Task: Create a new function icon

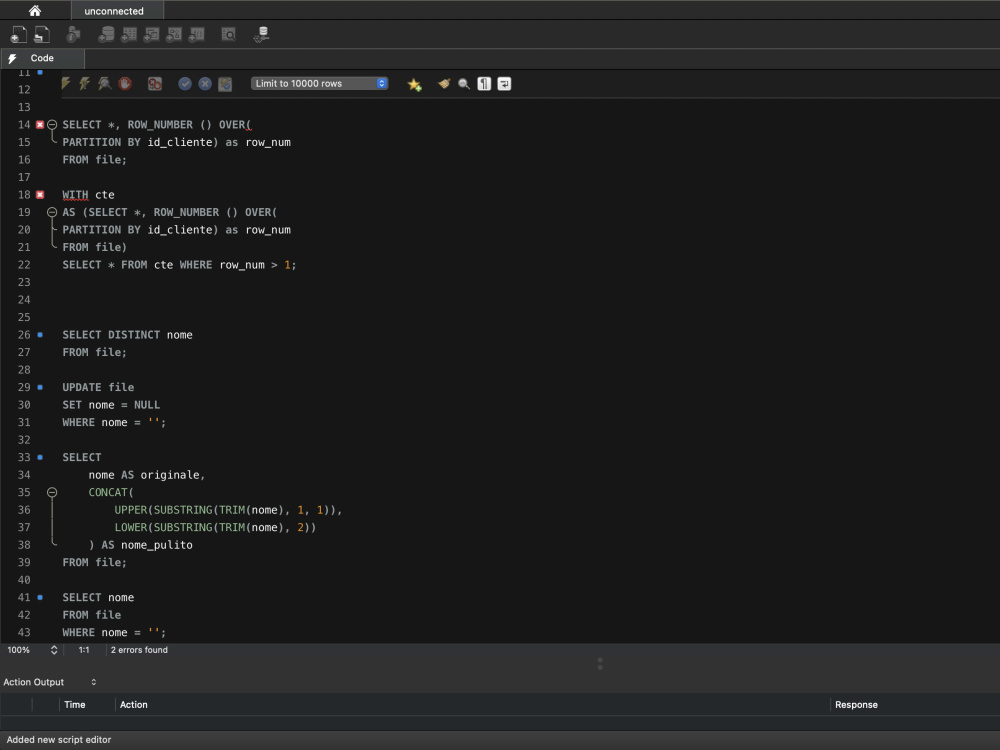Action: [x=196, y=34]
